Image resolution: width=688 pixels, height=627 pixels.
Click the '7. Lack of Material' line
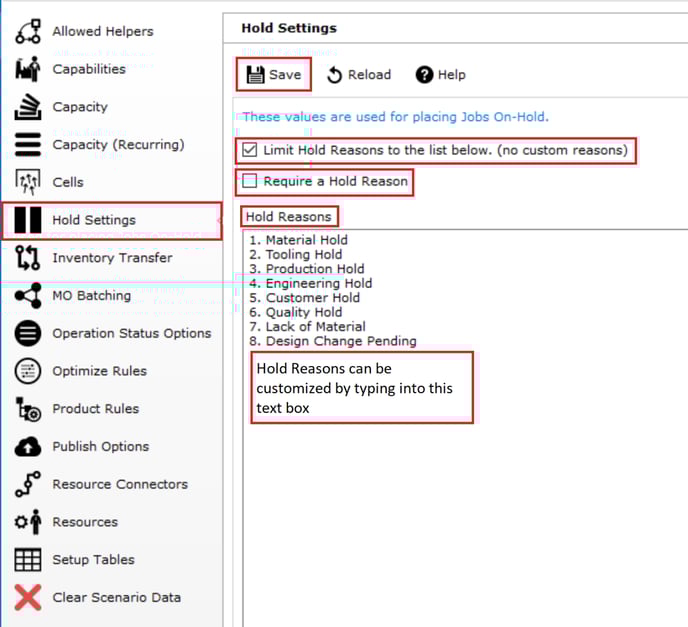[307, 326]
